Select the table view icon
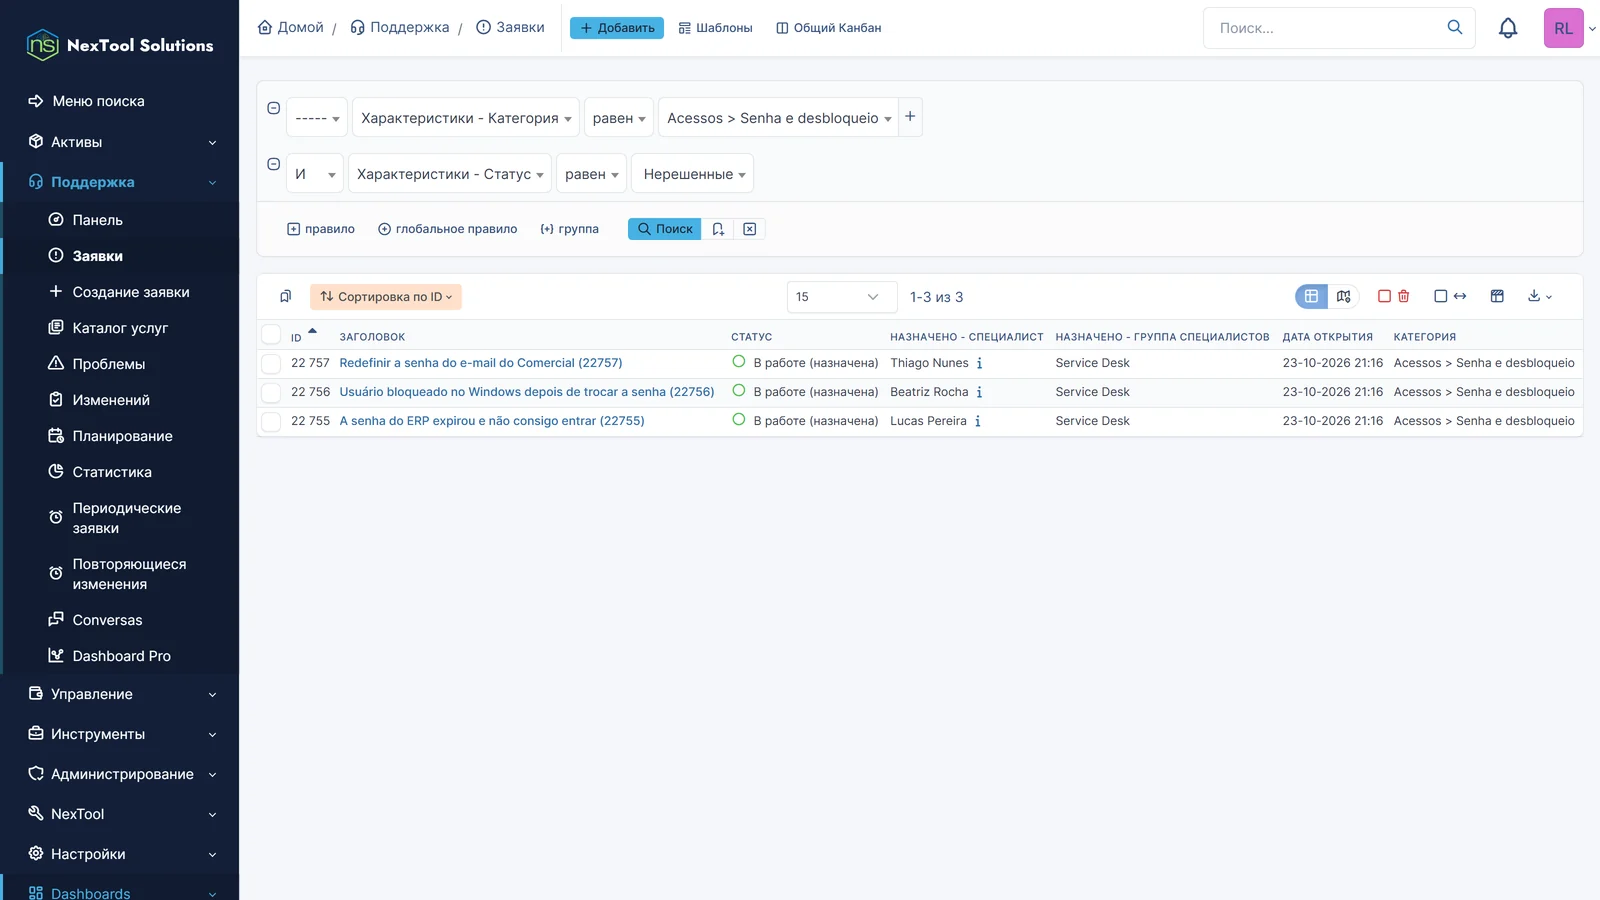 (1311, 296)
